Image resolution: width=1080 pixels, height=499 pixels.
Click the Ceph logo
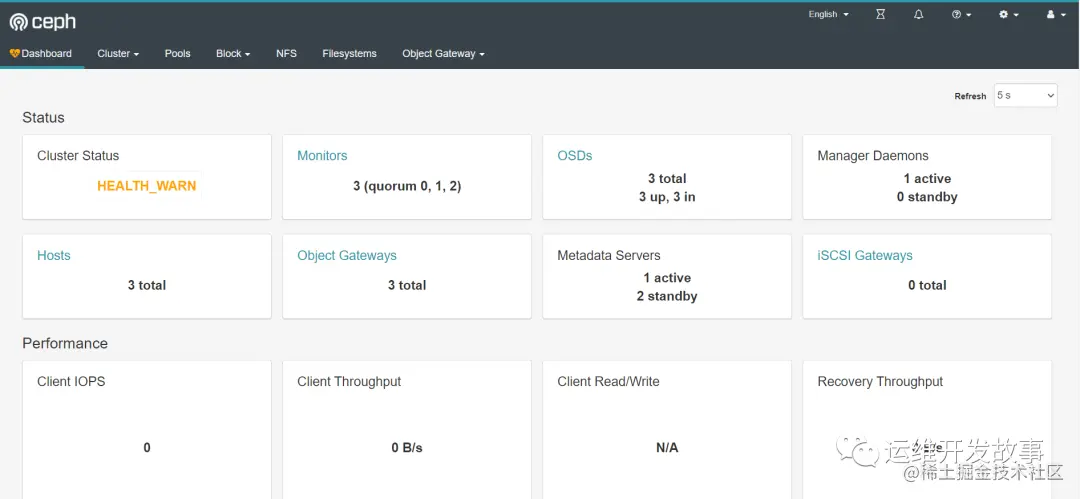43,22
